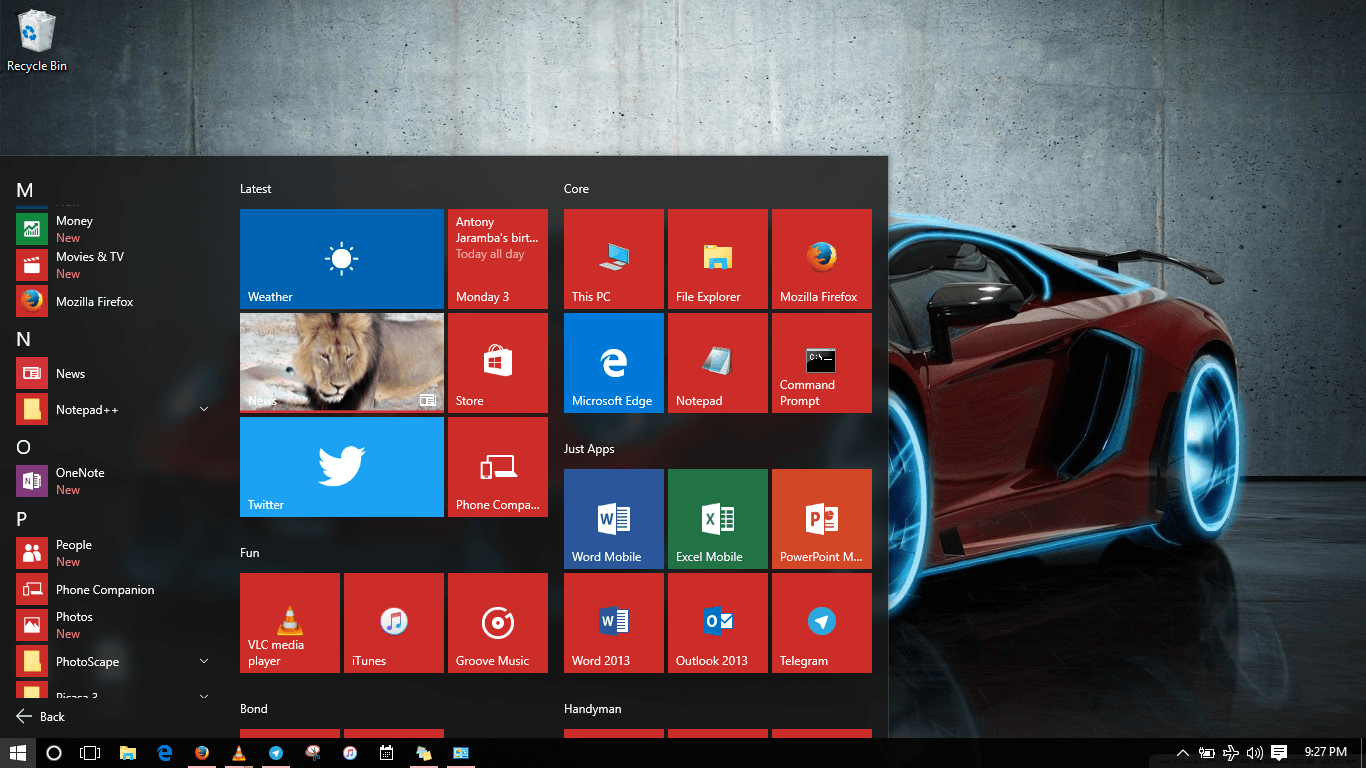Open the This PC tile
Image resolution: width=1366 pixels, height=768 pixels.
(614, 259)
